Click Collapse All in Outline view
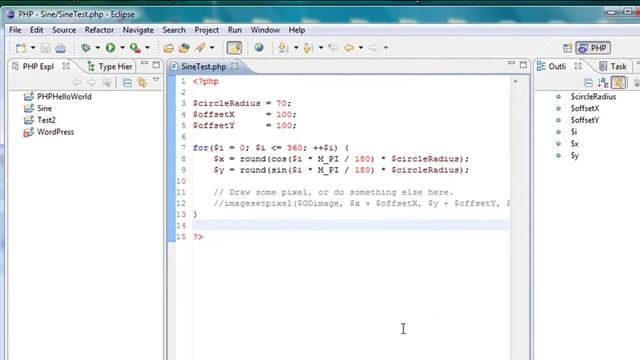 click(588, 83)
